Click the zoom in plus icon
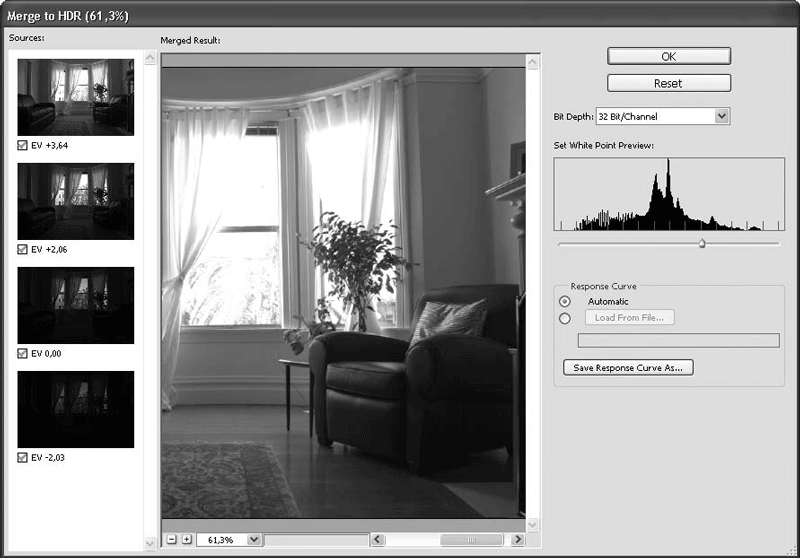Image resolution: width=800 pixels, height=558 pixels. point(186,539)
